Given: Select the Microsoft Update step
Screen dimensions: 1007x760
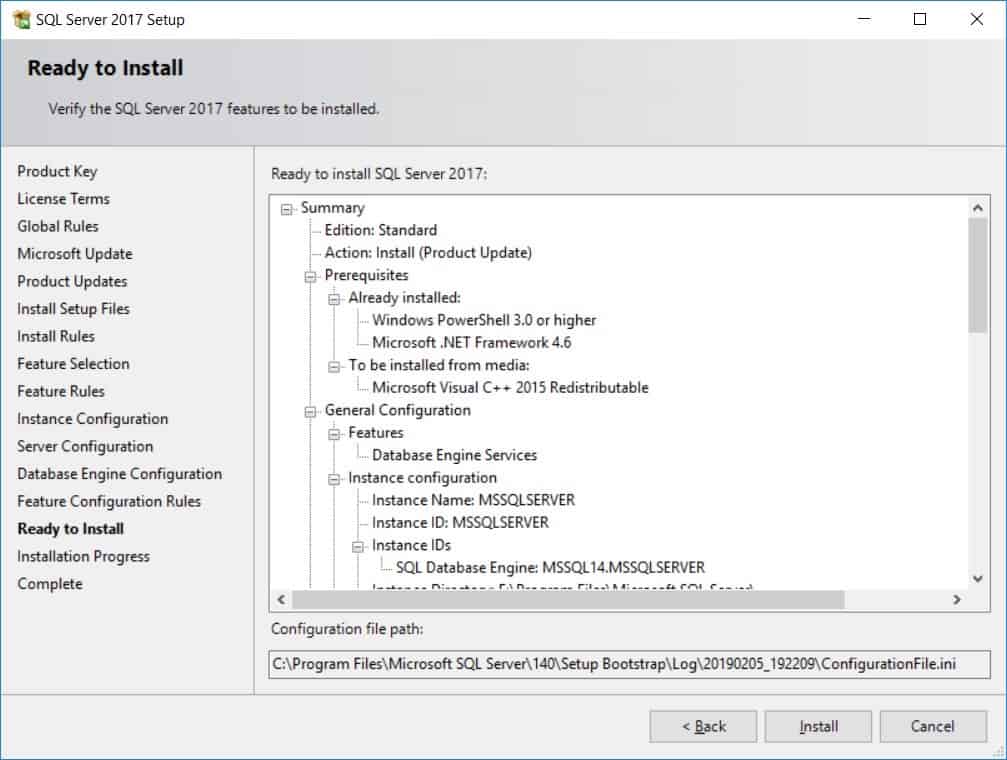Looking at the screenshot, I should [75, 254].
